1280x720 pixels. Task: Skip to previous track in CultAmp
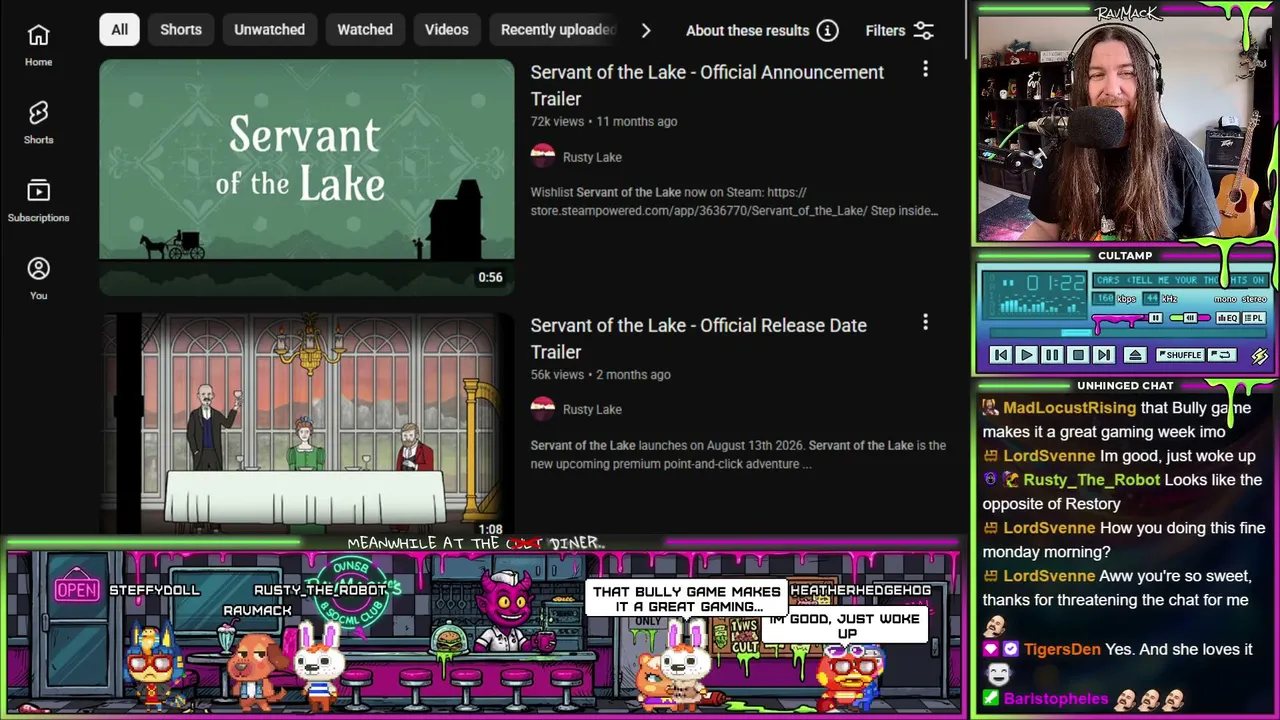click(x=1000, y=355)
